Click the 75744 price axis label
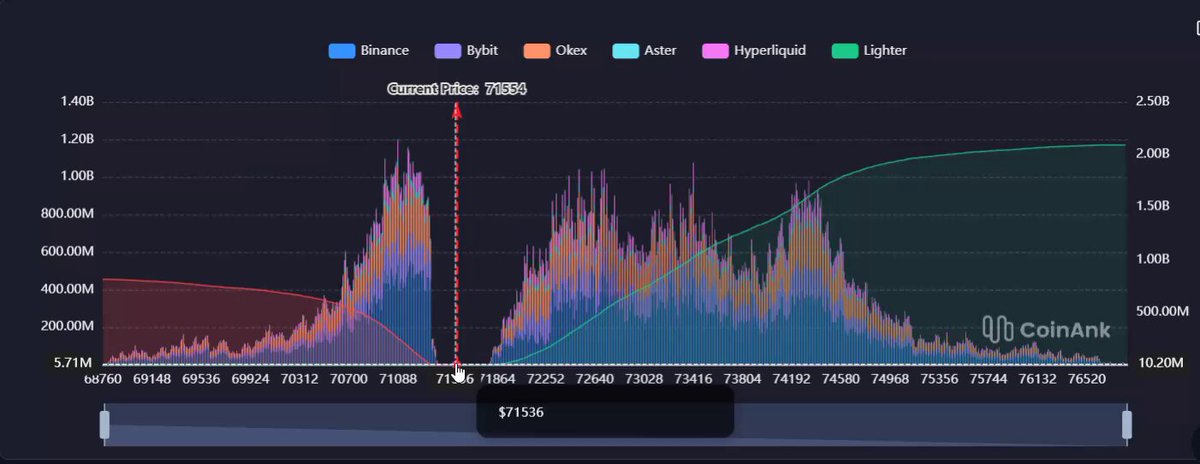This screenshot has height=464, width=1200. [987, 380]
